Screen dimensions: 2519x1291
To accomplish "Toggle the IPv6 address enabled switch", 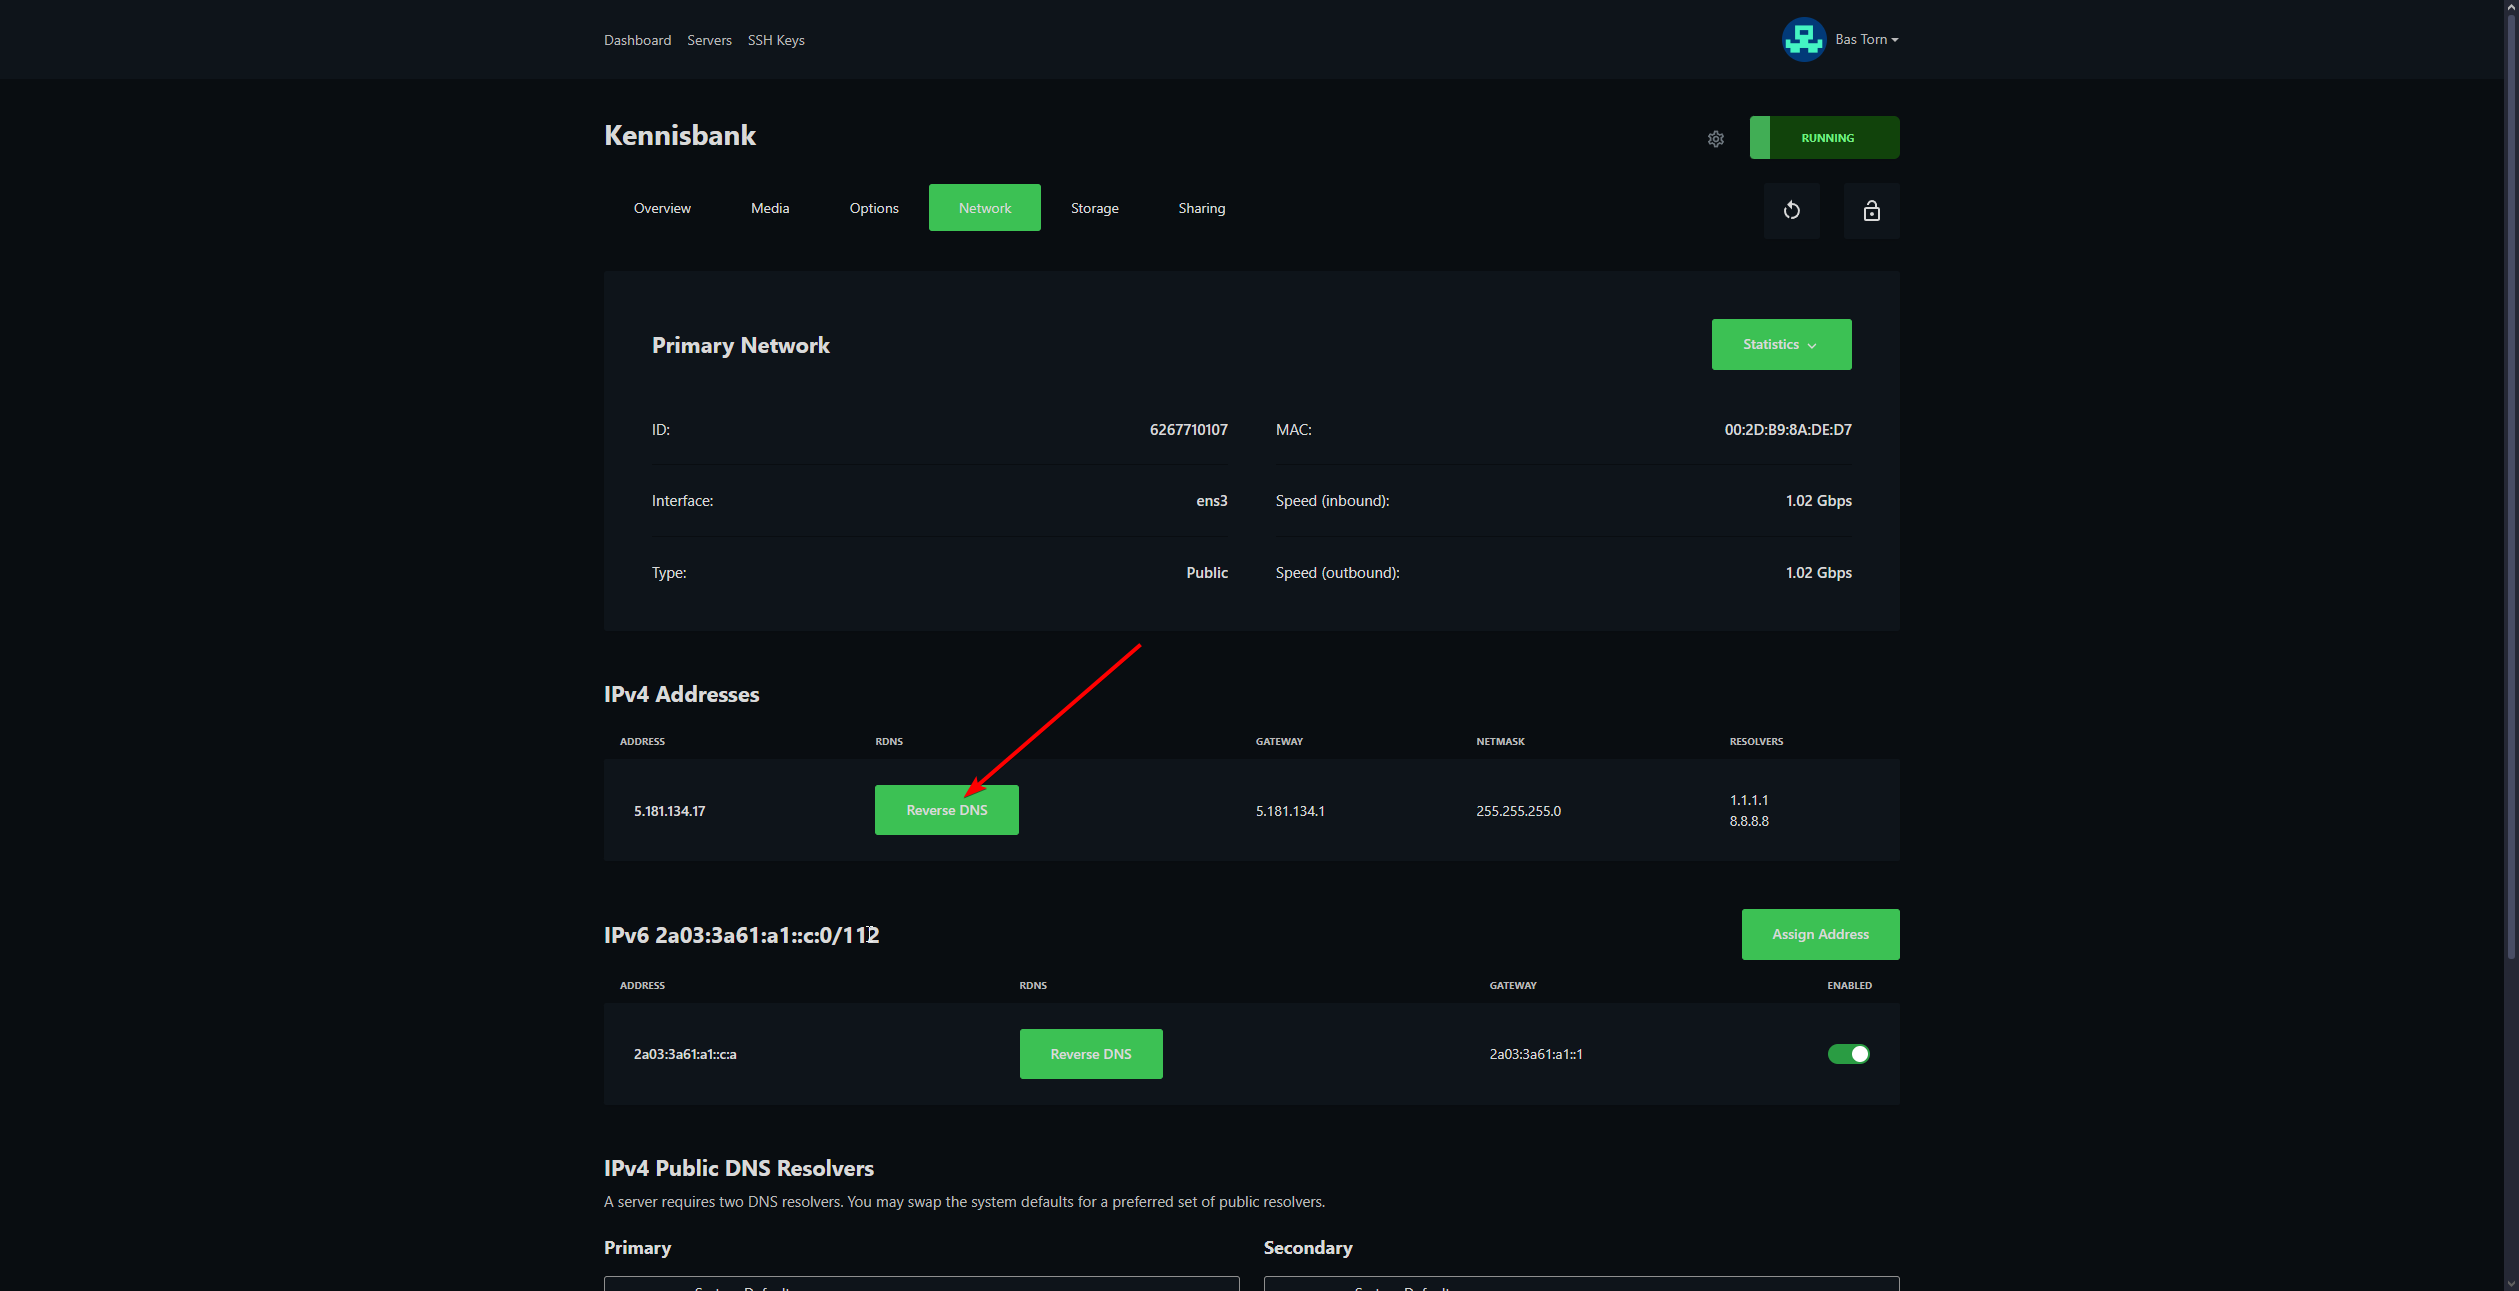I will (1848, 1054).
